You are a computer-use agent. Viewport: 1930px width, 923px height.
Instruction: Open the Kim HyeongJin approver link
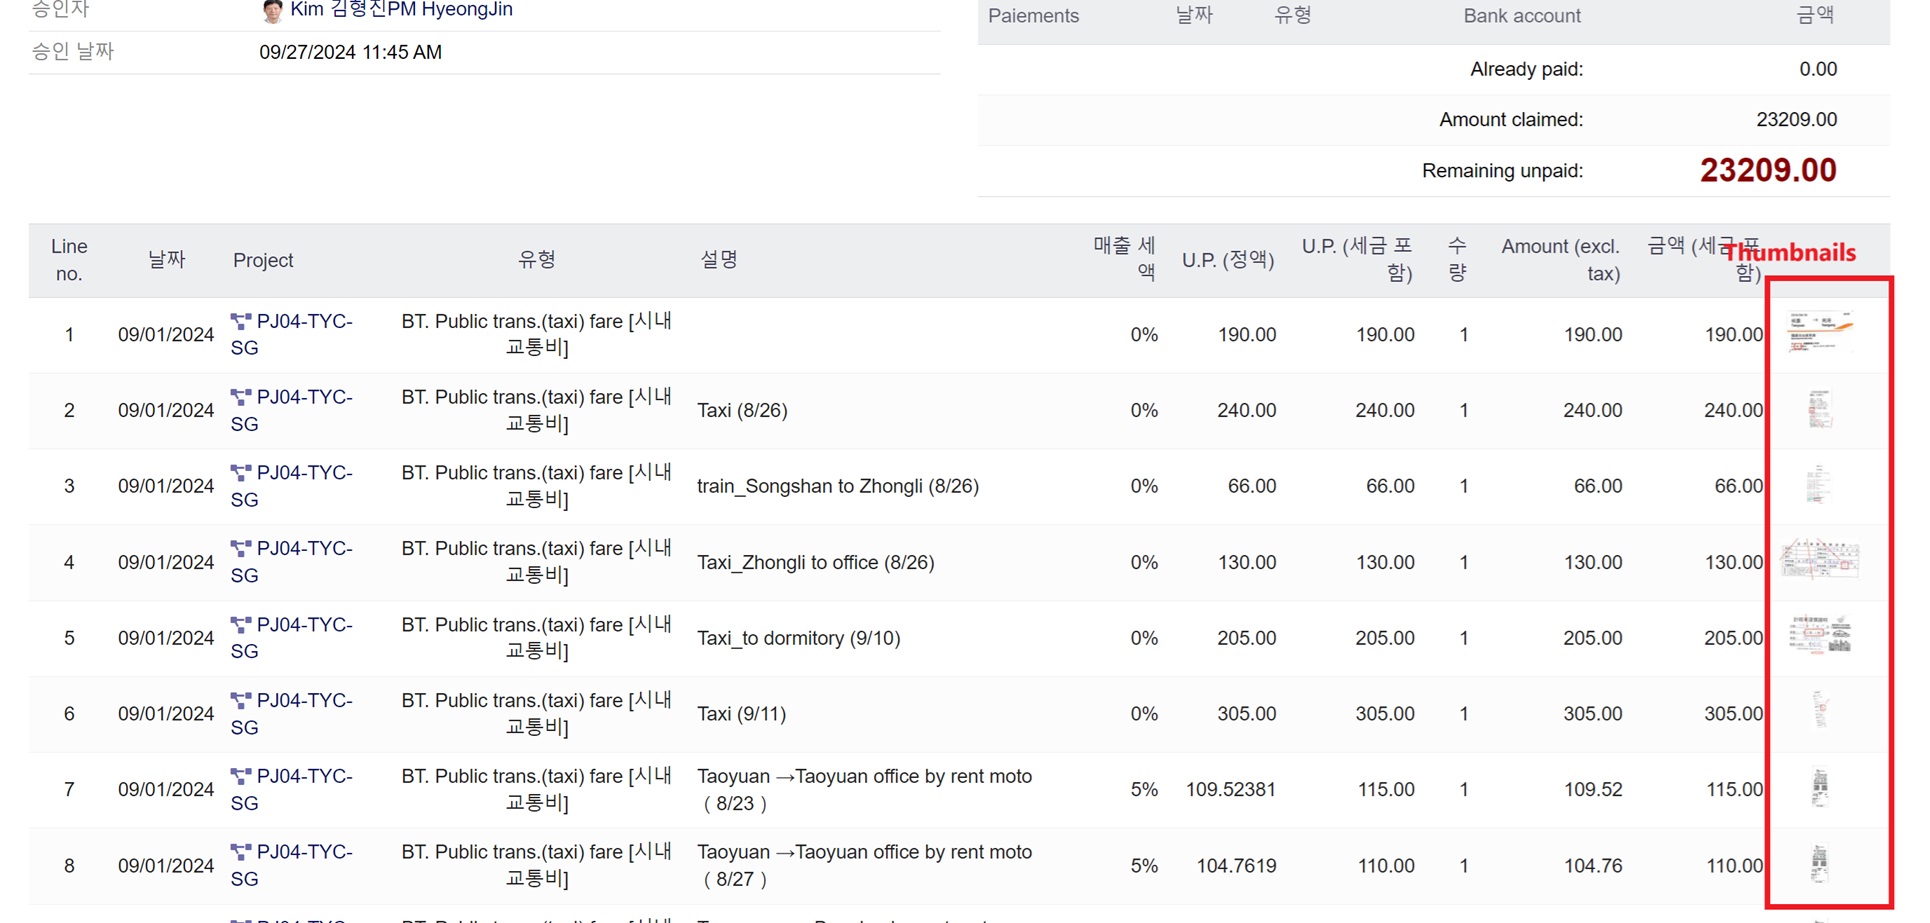point(401,10)
